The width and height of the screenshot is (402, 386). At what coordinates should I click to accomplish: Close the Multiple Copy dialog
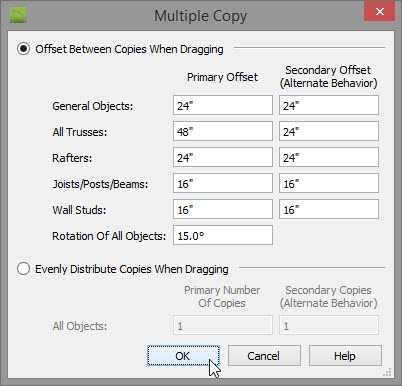point(379,11)
